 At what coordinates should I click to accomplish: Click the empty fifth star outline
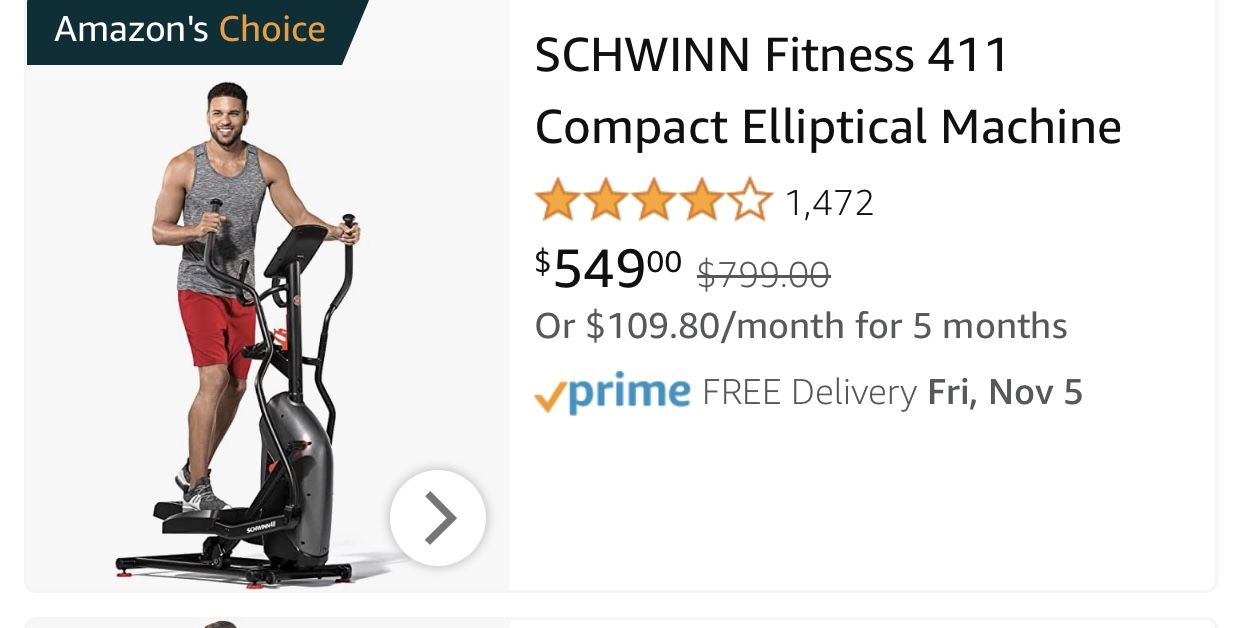pos(751,199)
